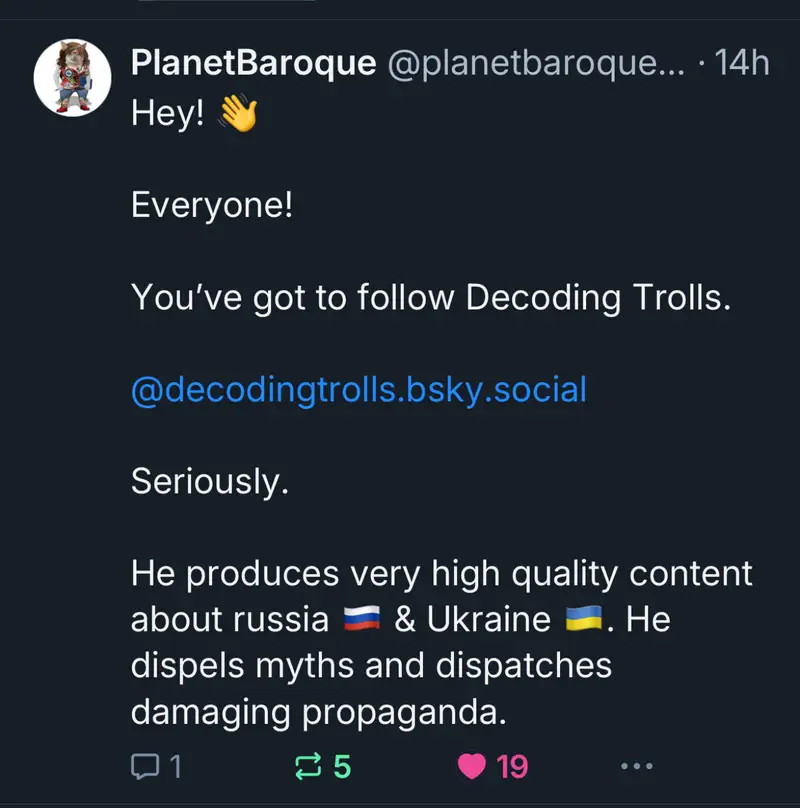This screenshot has height=808, width=800.
Task: Open PlanetBaroque's profile avatar
Action: coord(71,78)
